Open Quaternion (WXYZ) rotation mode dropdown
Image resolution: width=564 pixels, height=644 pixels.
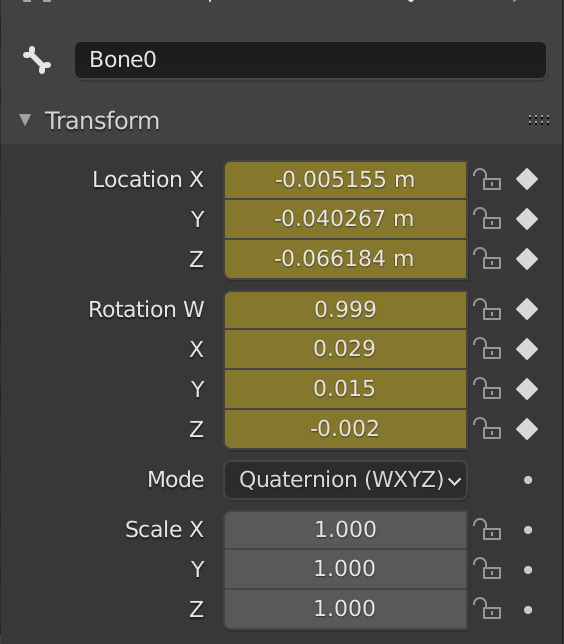click(x=345, y=480)
